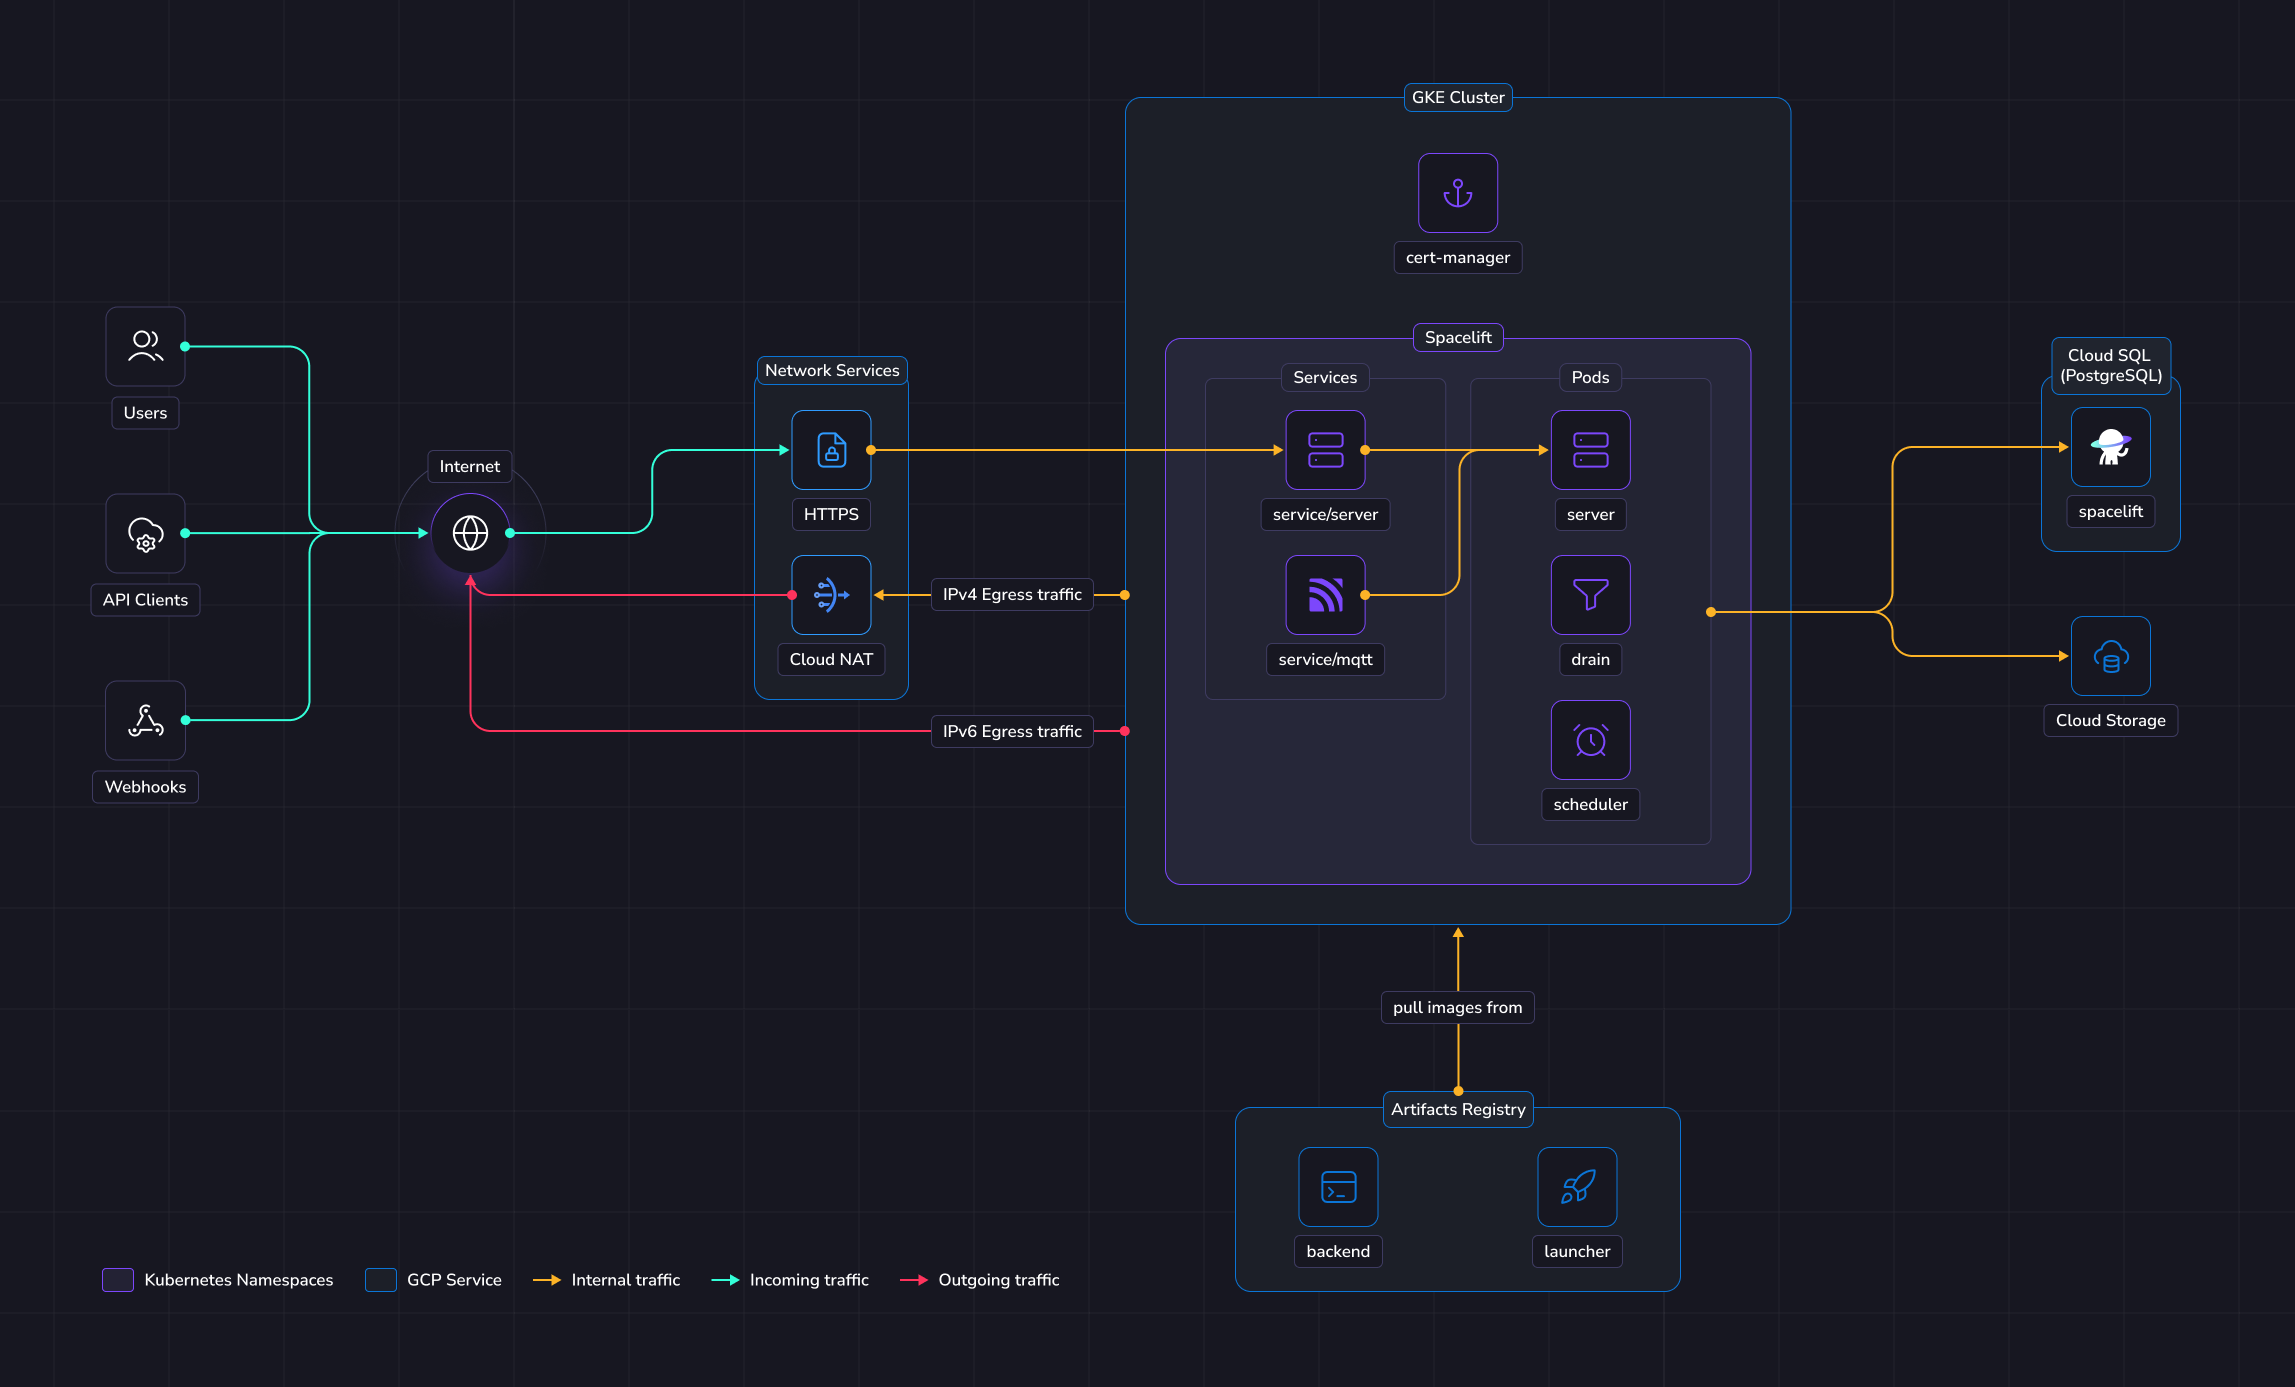This screenshot has width=2295, height=1387.
Task: Click the Webhooks icon
Action: click(x=145, y=720)
